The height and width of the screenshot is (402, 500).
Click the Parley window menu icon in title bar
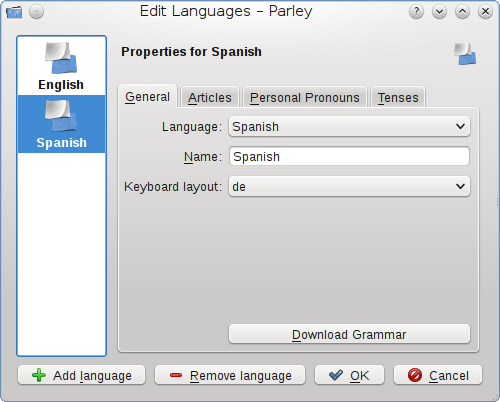14,12
